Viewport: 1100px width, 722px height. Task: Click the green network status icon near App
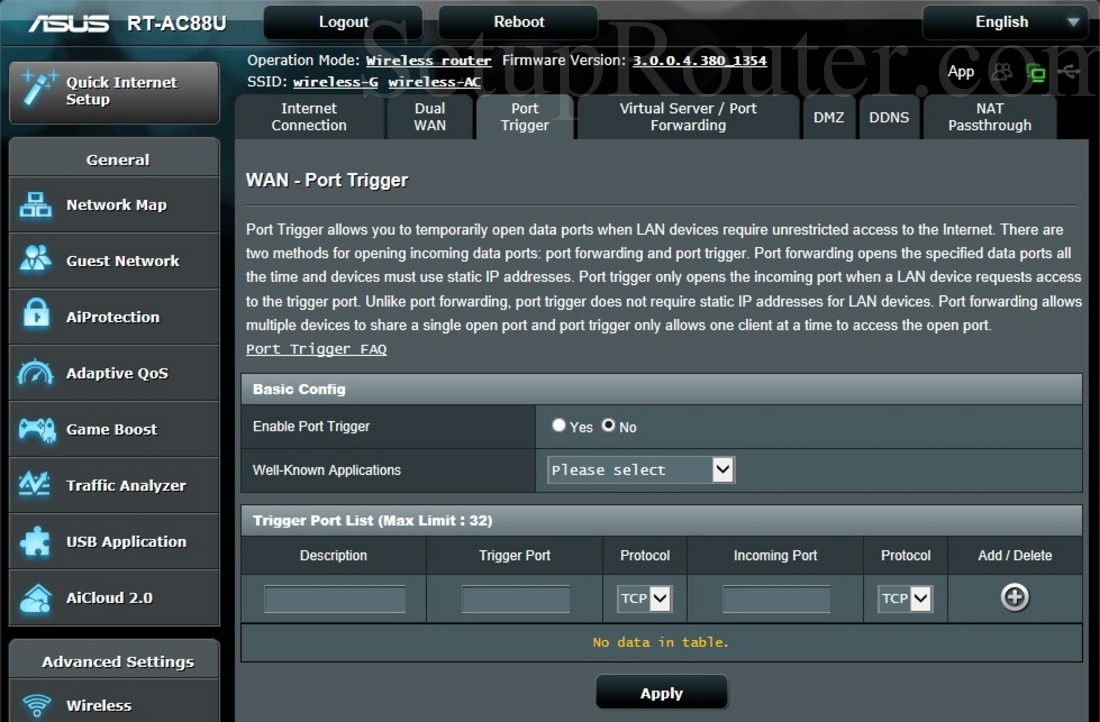(x=1037, y=73)
